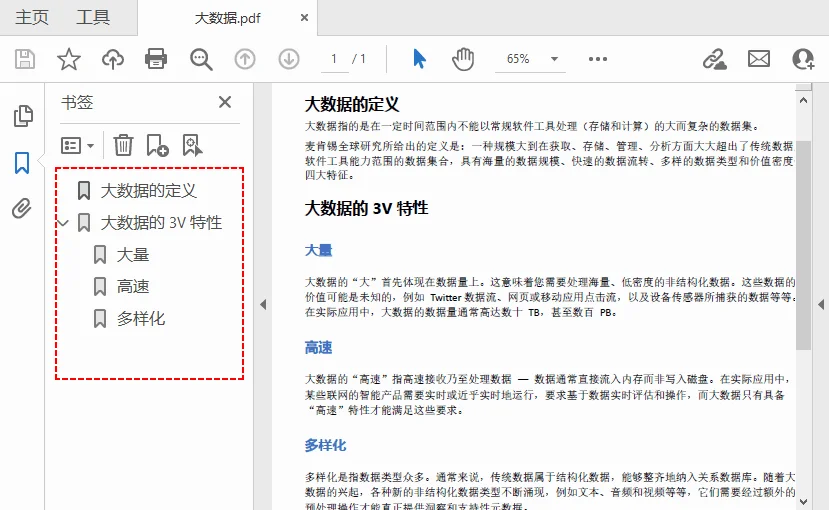
Task: Click the add user share icon
Action: (x=803, y=59)
